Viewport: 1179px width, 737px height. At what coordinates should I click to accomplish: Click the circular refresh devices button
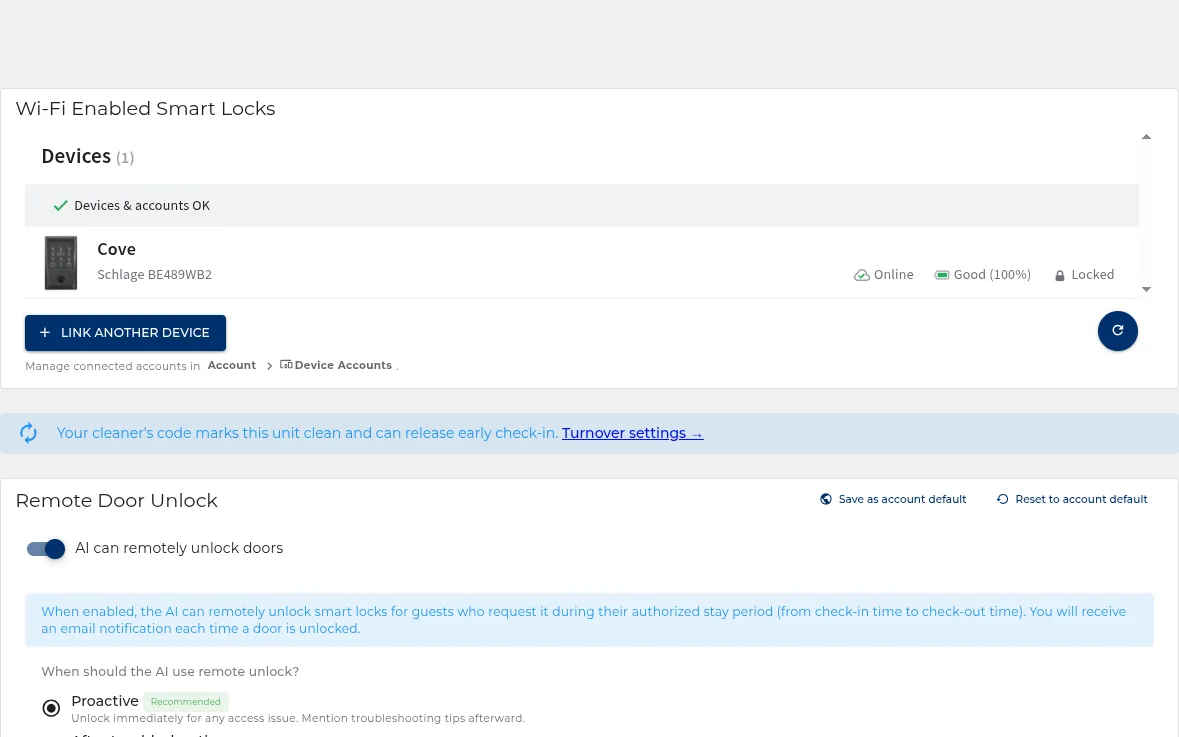(x=1117, y=331)
